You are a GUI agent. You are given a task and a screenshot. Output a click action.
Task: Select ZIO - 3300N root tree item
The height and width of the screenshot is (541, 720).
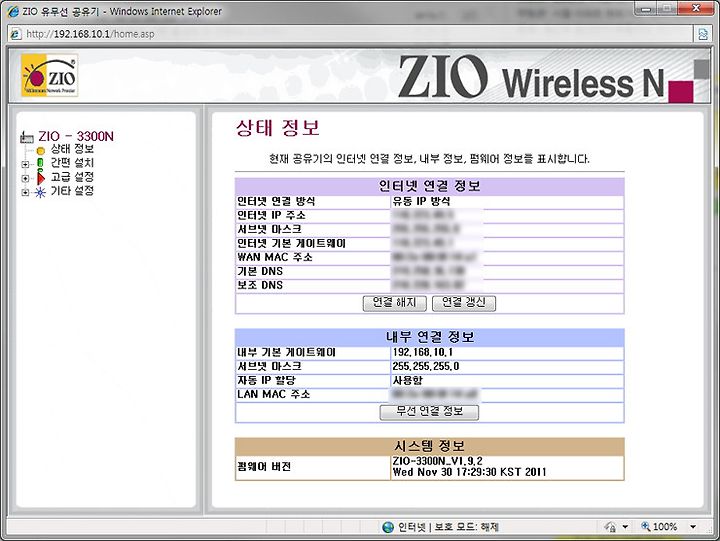(x=76, y=136)
